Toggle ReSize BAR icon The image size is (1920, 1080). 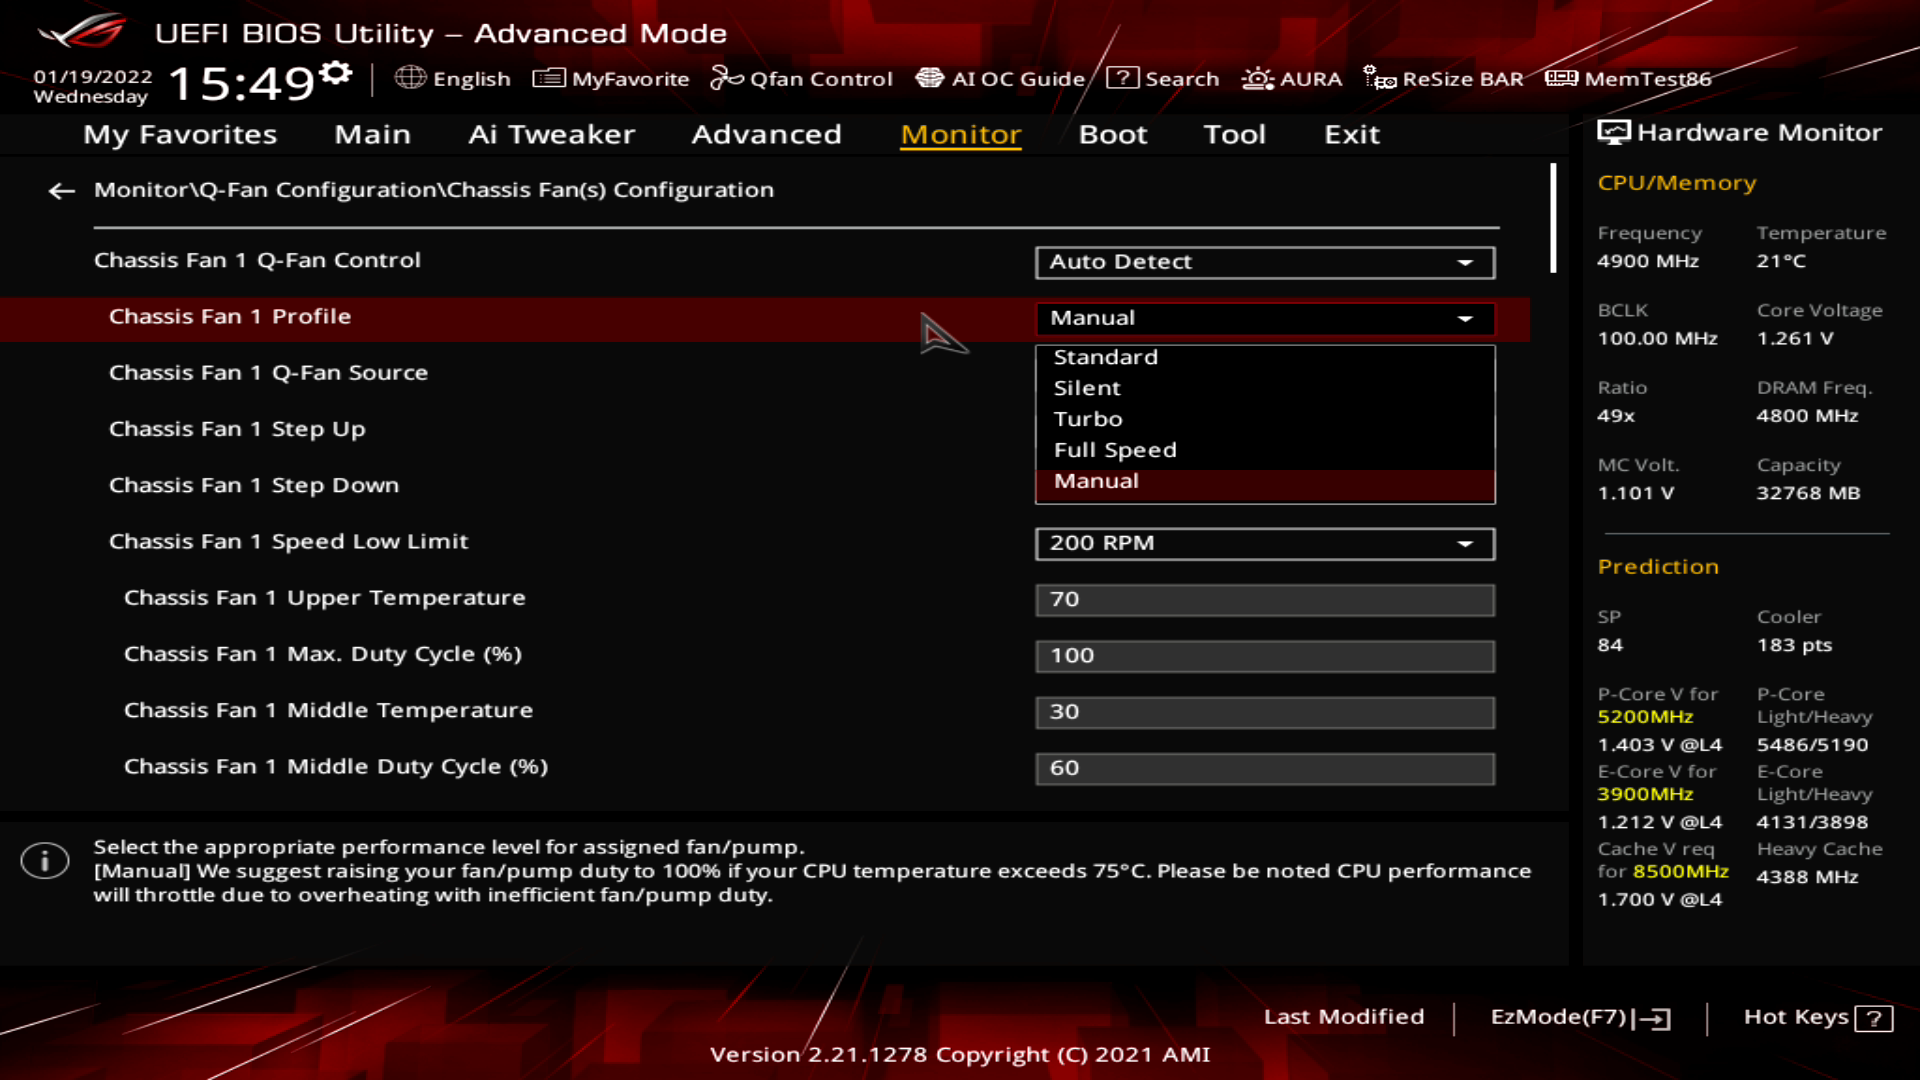(x=1379, y=78)
